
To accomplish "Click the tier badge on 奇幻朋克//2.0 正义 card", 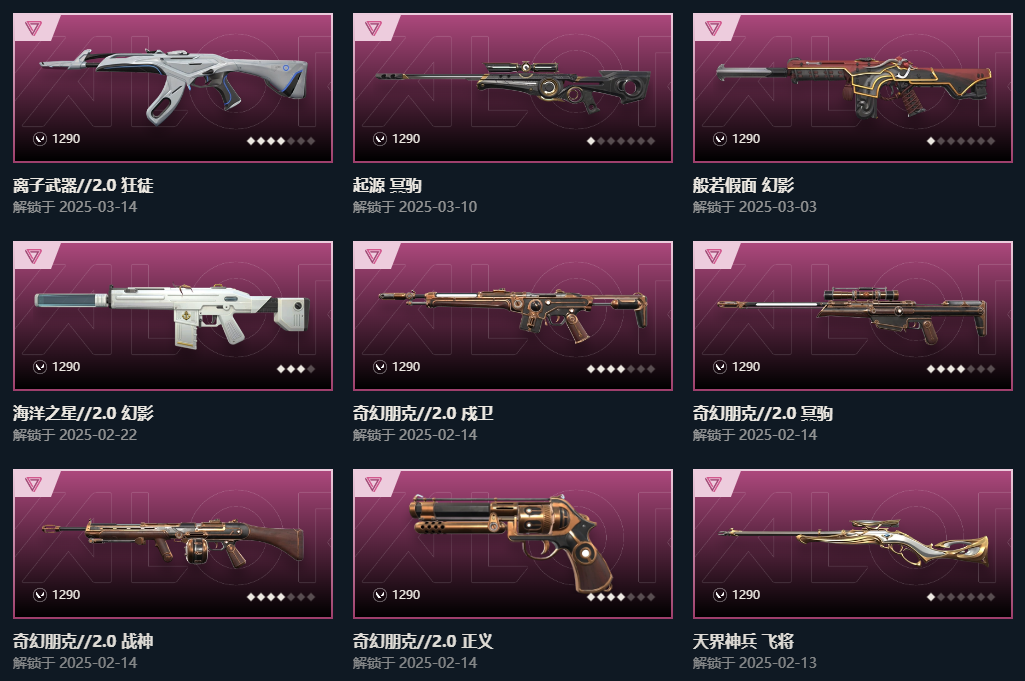I will [373, 484].
